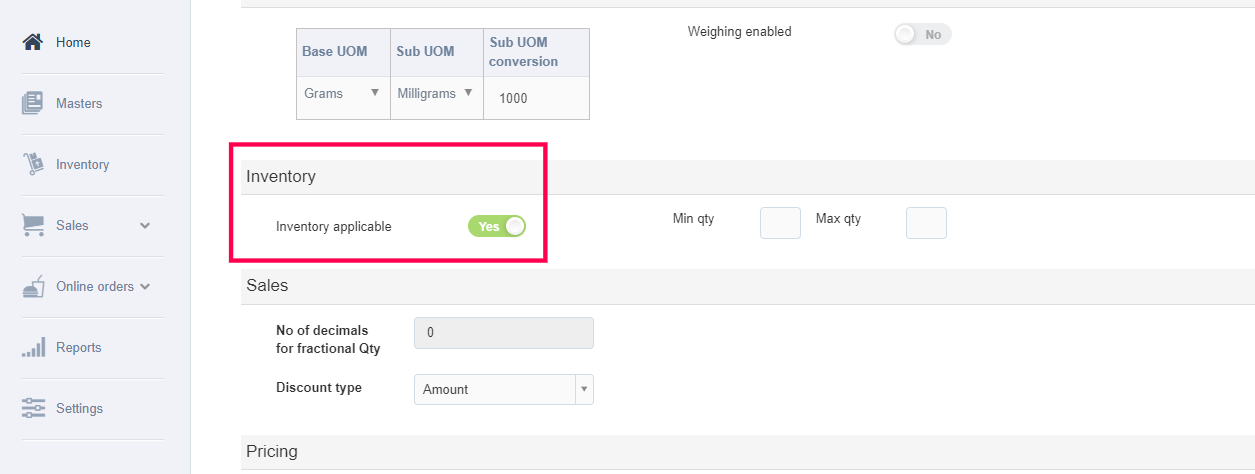The height and width of the screenshot is (474, 1255).
Task: Click the No of decimals field
Action: [503, 333]
